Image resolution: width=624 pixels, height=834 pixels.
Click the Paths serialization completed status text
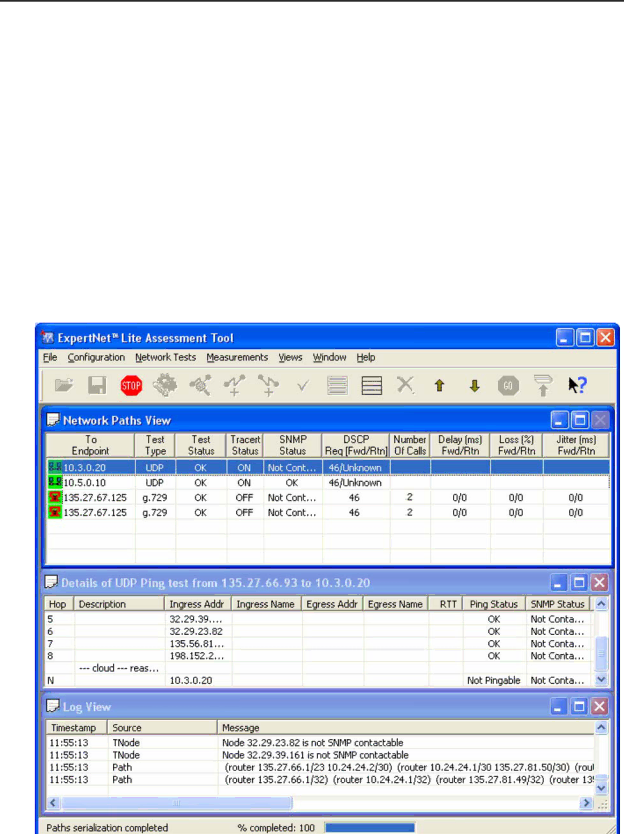107,828
